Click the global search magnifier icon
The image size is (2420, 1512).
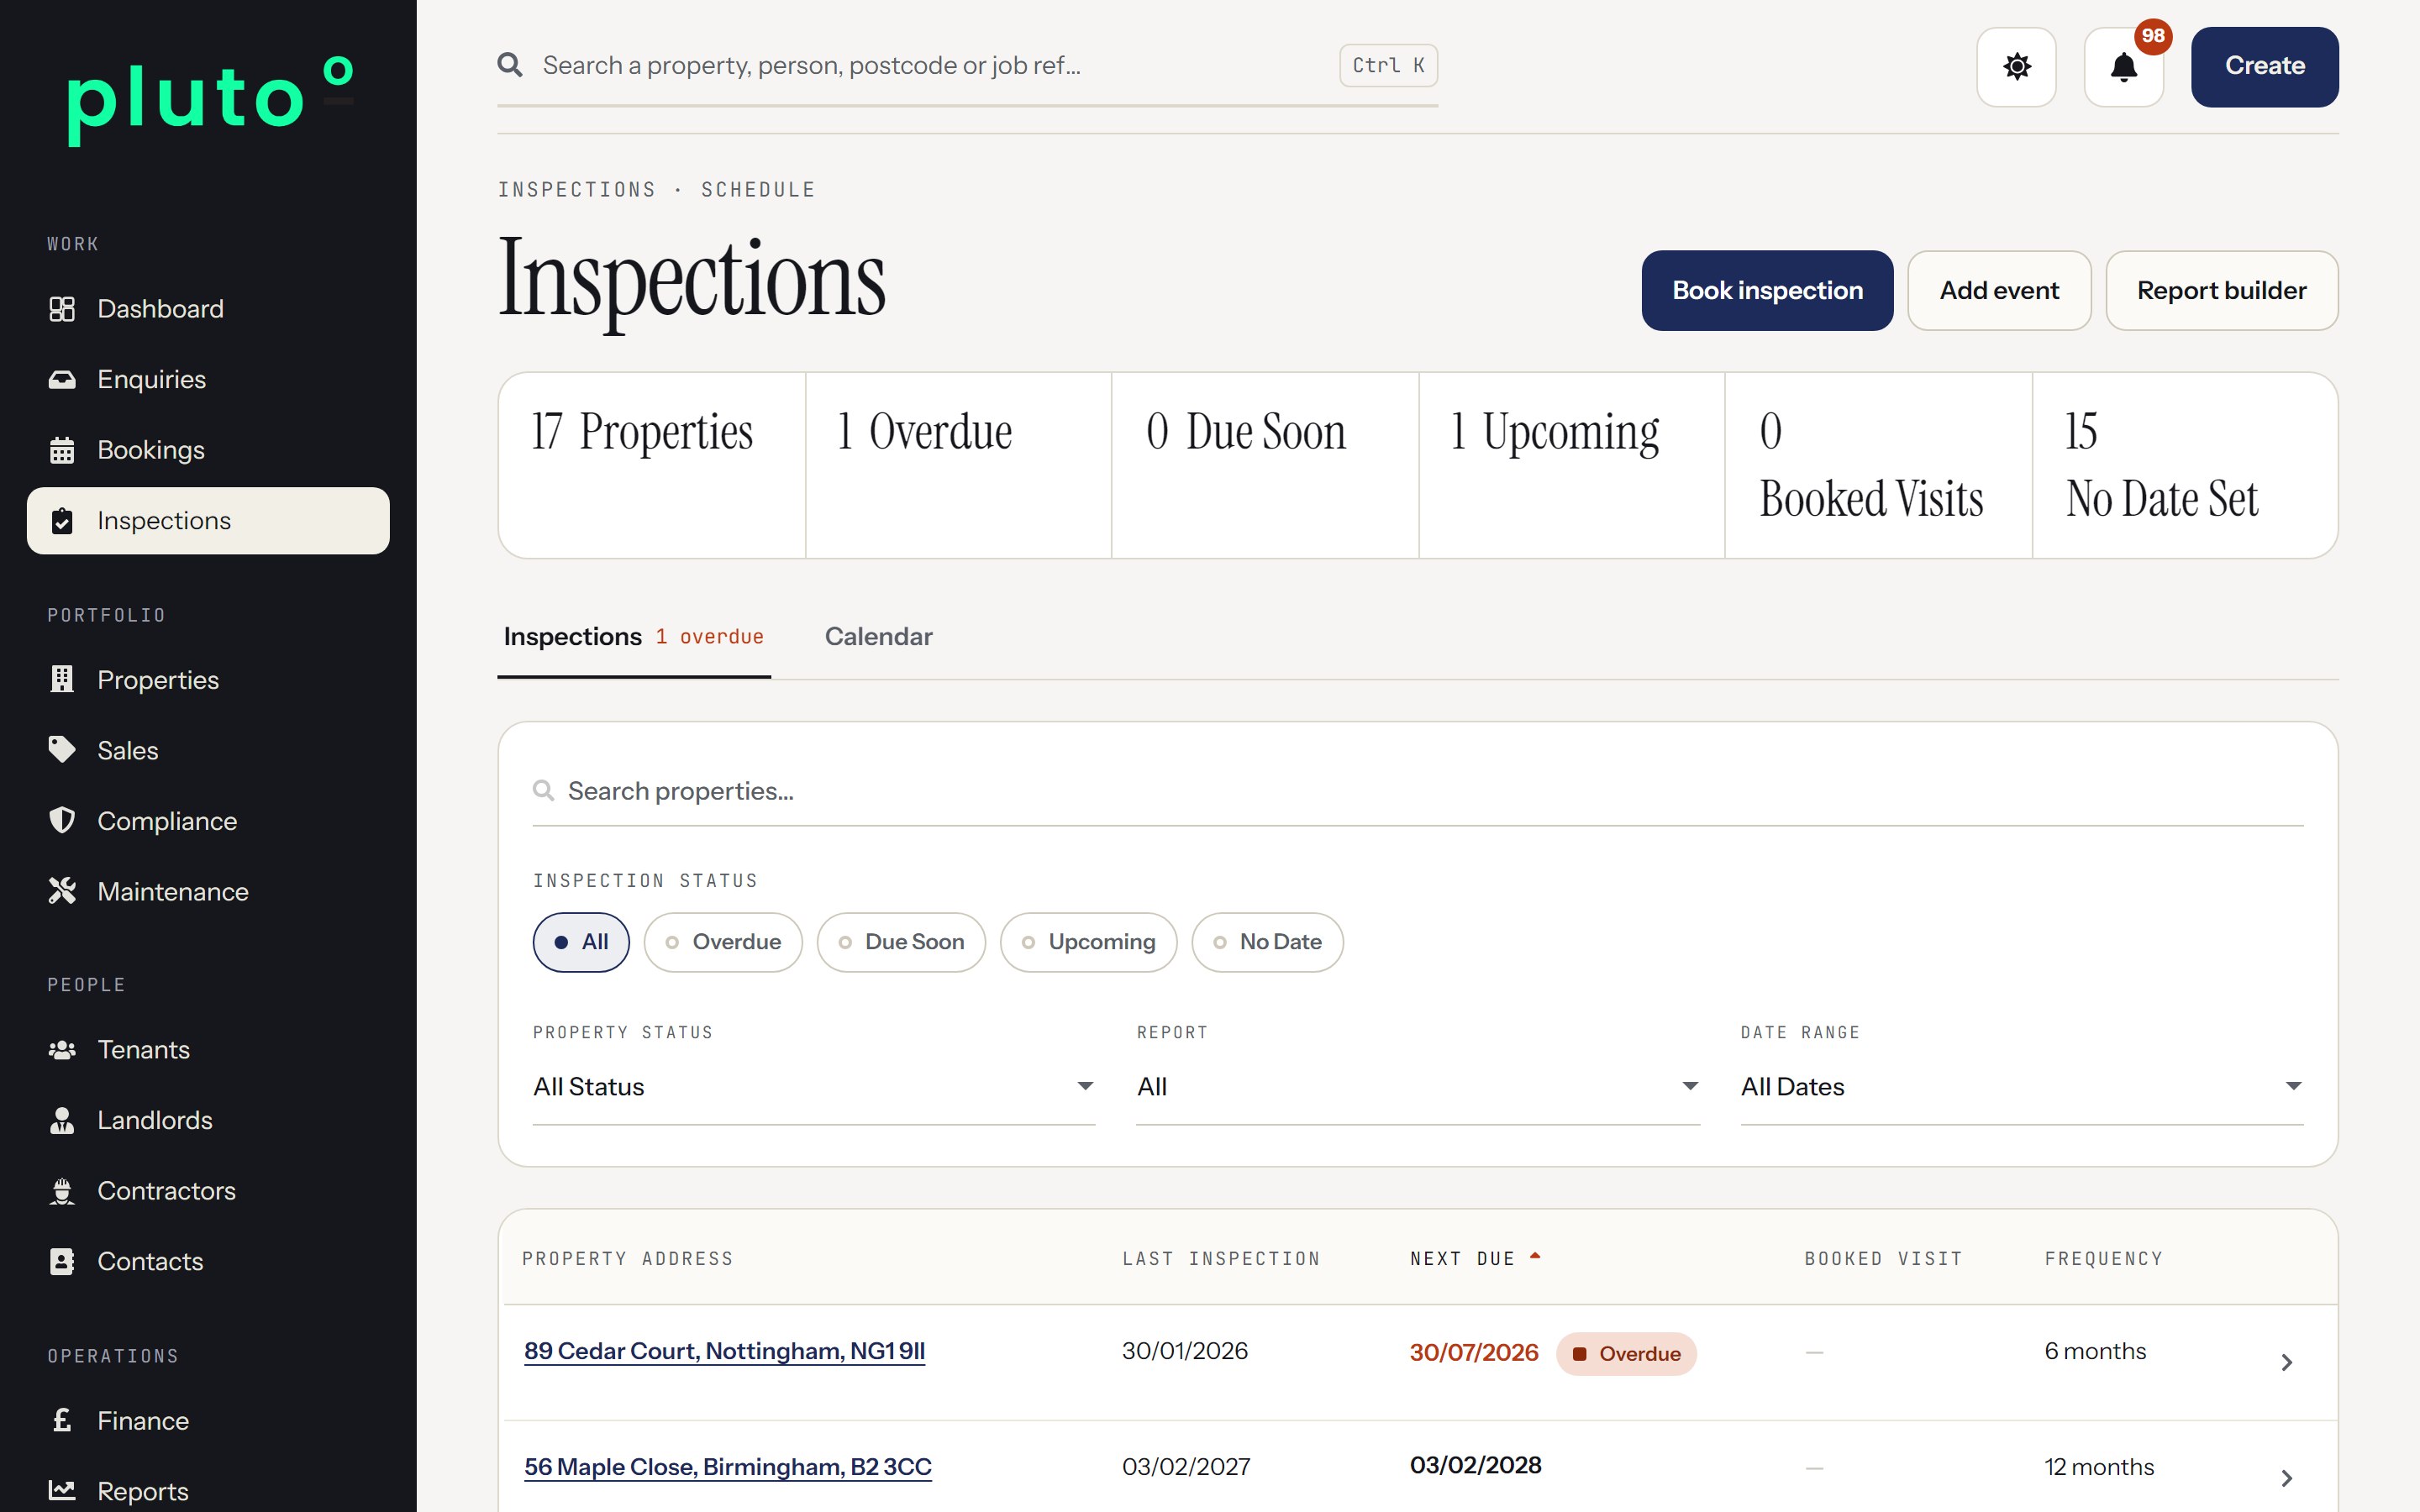510,65
